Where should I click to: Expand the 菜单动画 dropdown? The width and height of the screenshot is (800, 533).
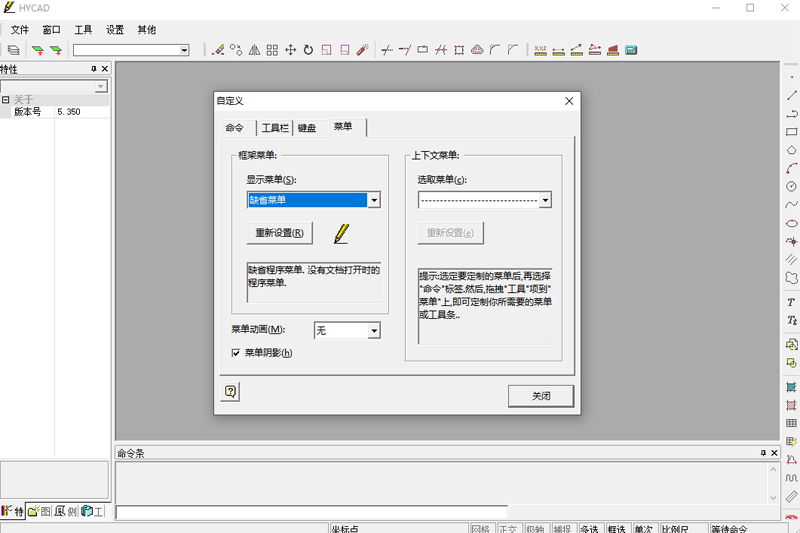pyautogui.click(x=374, y=330)
